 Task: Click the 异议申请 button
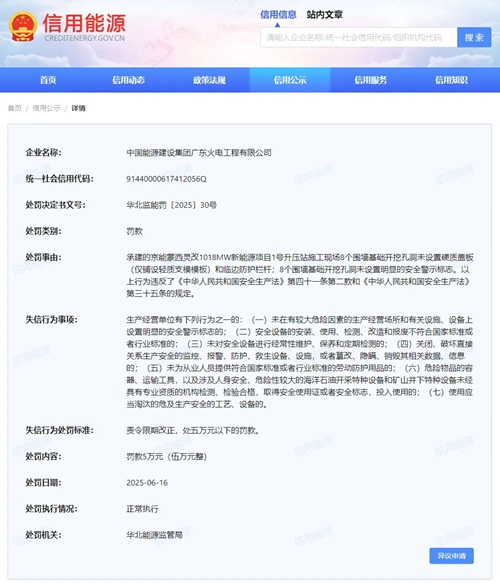[451, 556]
